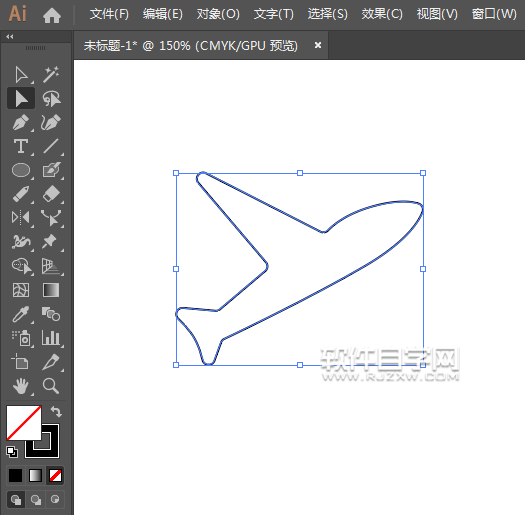Open the 效果(C) menu

(x=382, y=14)
